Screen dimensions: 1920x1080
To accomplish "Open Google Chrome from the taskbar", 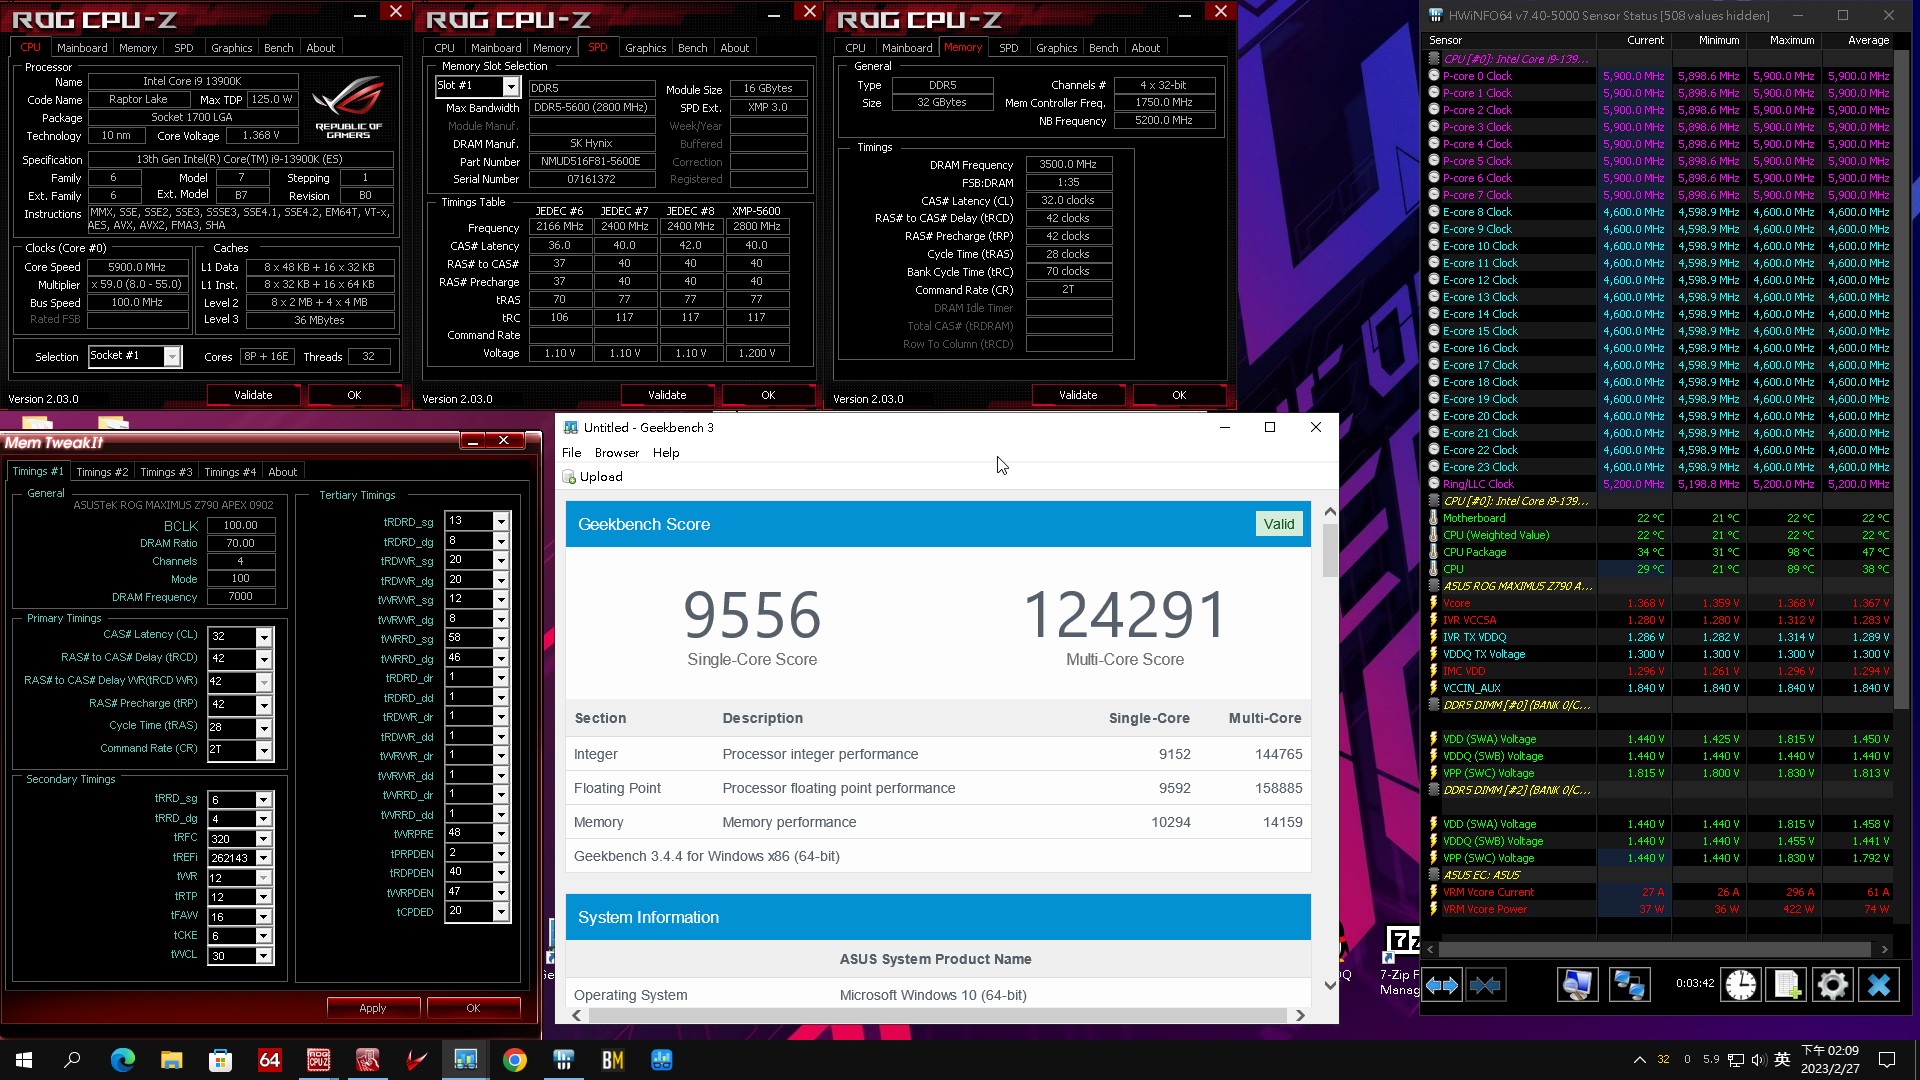I will [514, 1060].
